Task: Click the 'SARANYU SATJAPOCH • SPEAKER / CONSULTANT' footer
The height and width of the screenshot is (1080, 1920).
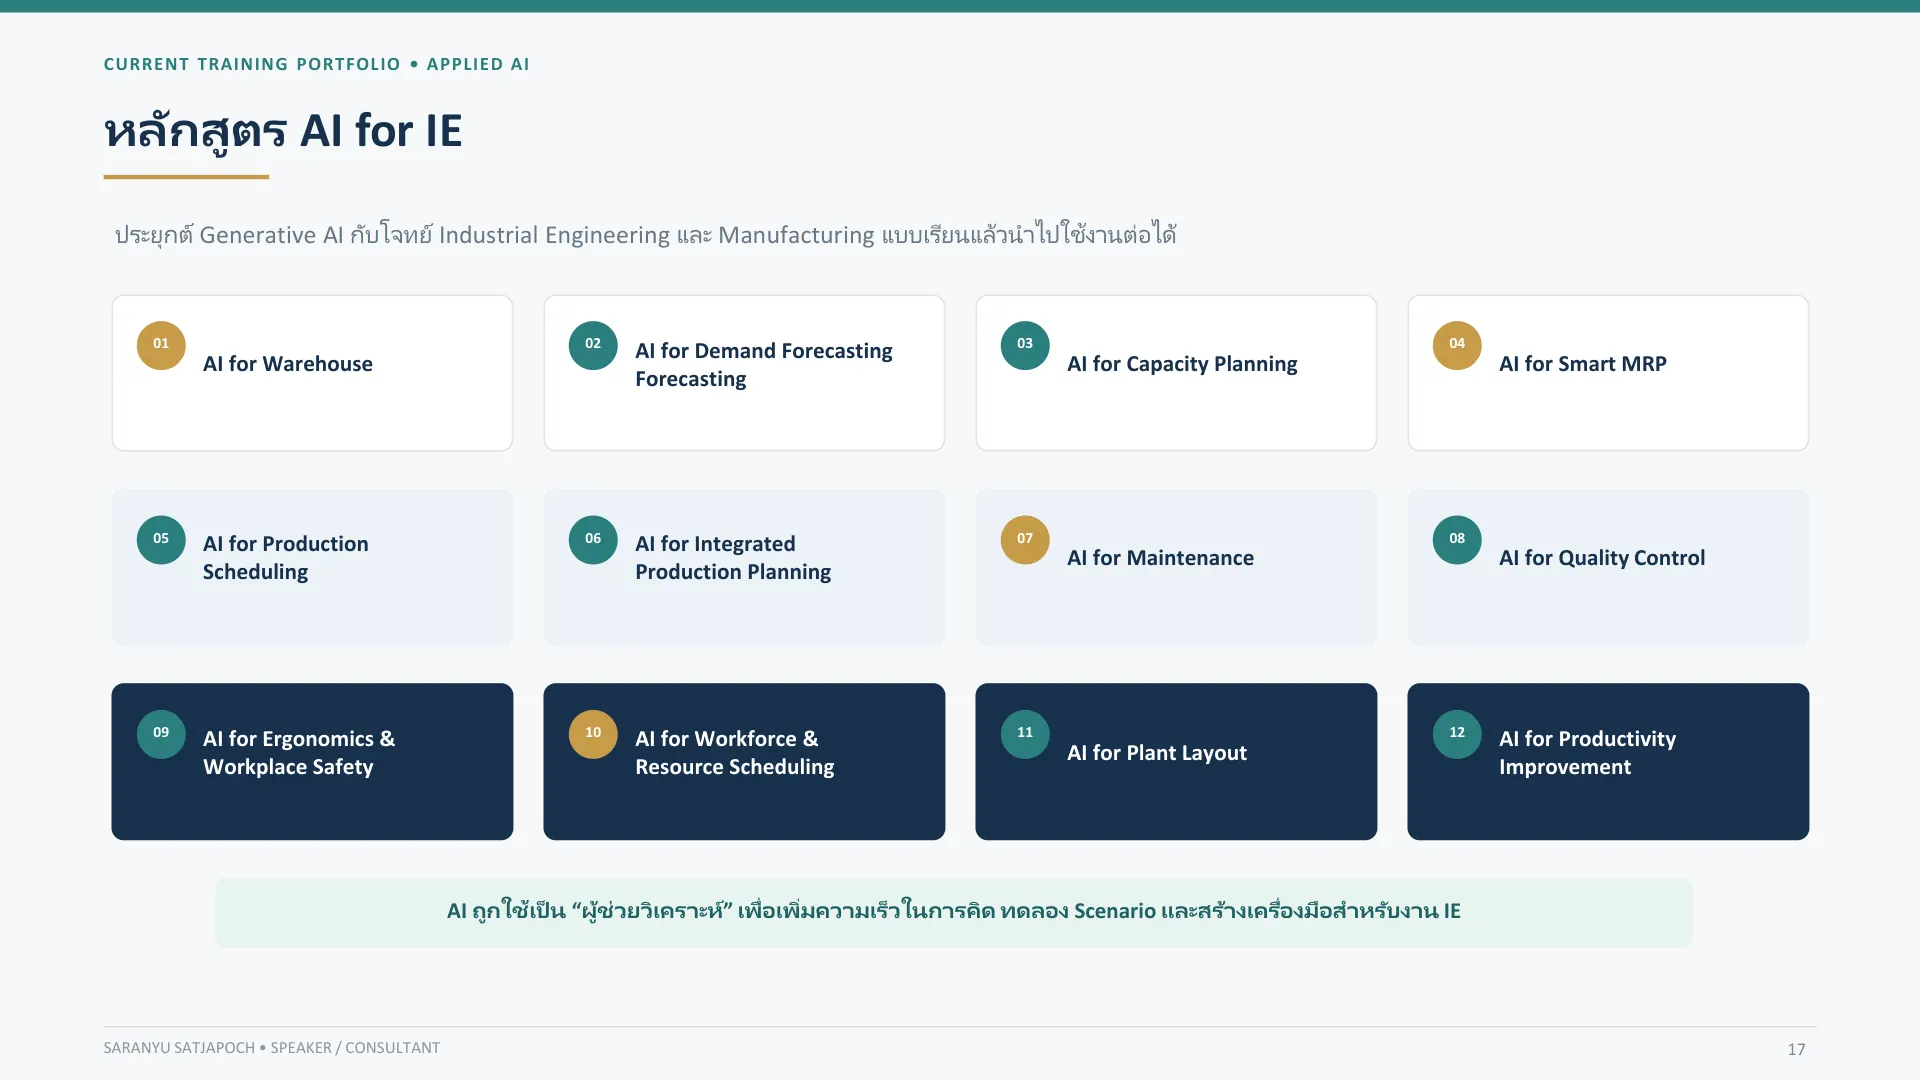Action: (272, 1048)
